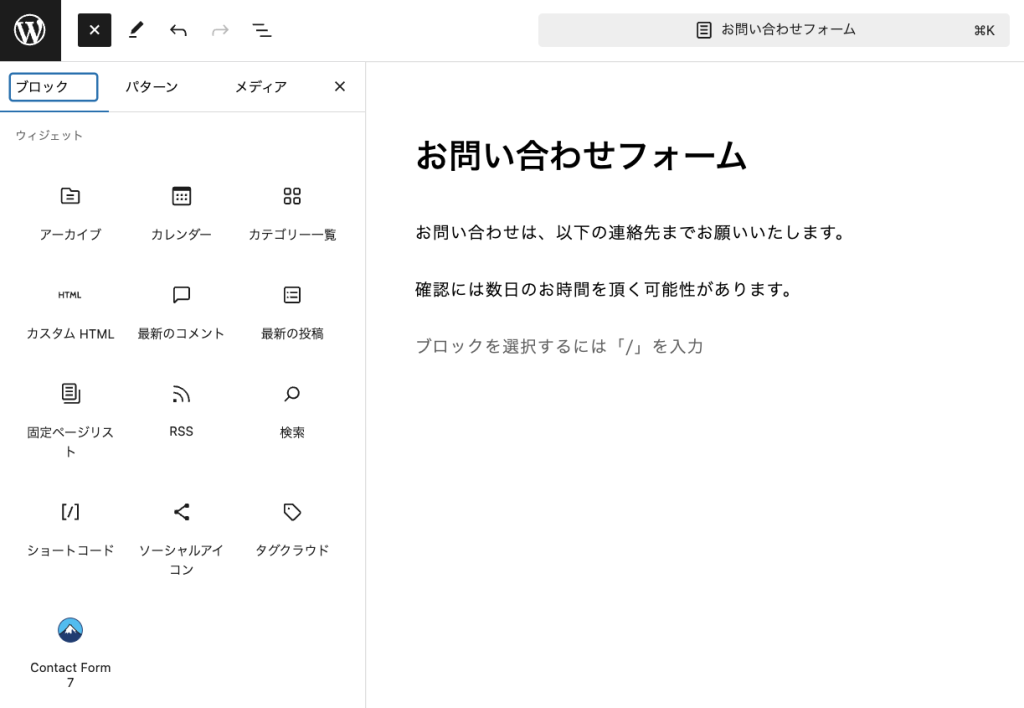The height and width of the screenshot is (708, 1024).
Task: Click the empty paragraph placeholder text
Action: point(558,346)
